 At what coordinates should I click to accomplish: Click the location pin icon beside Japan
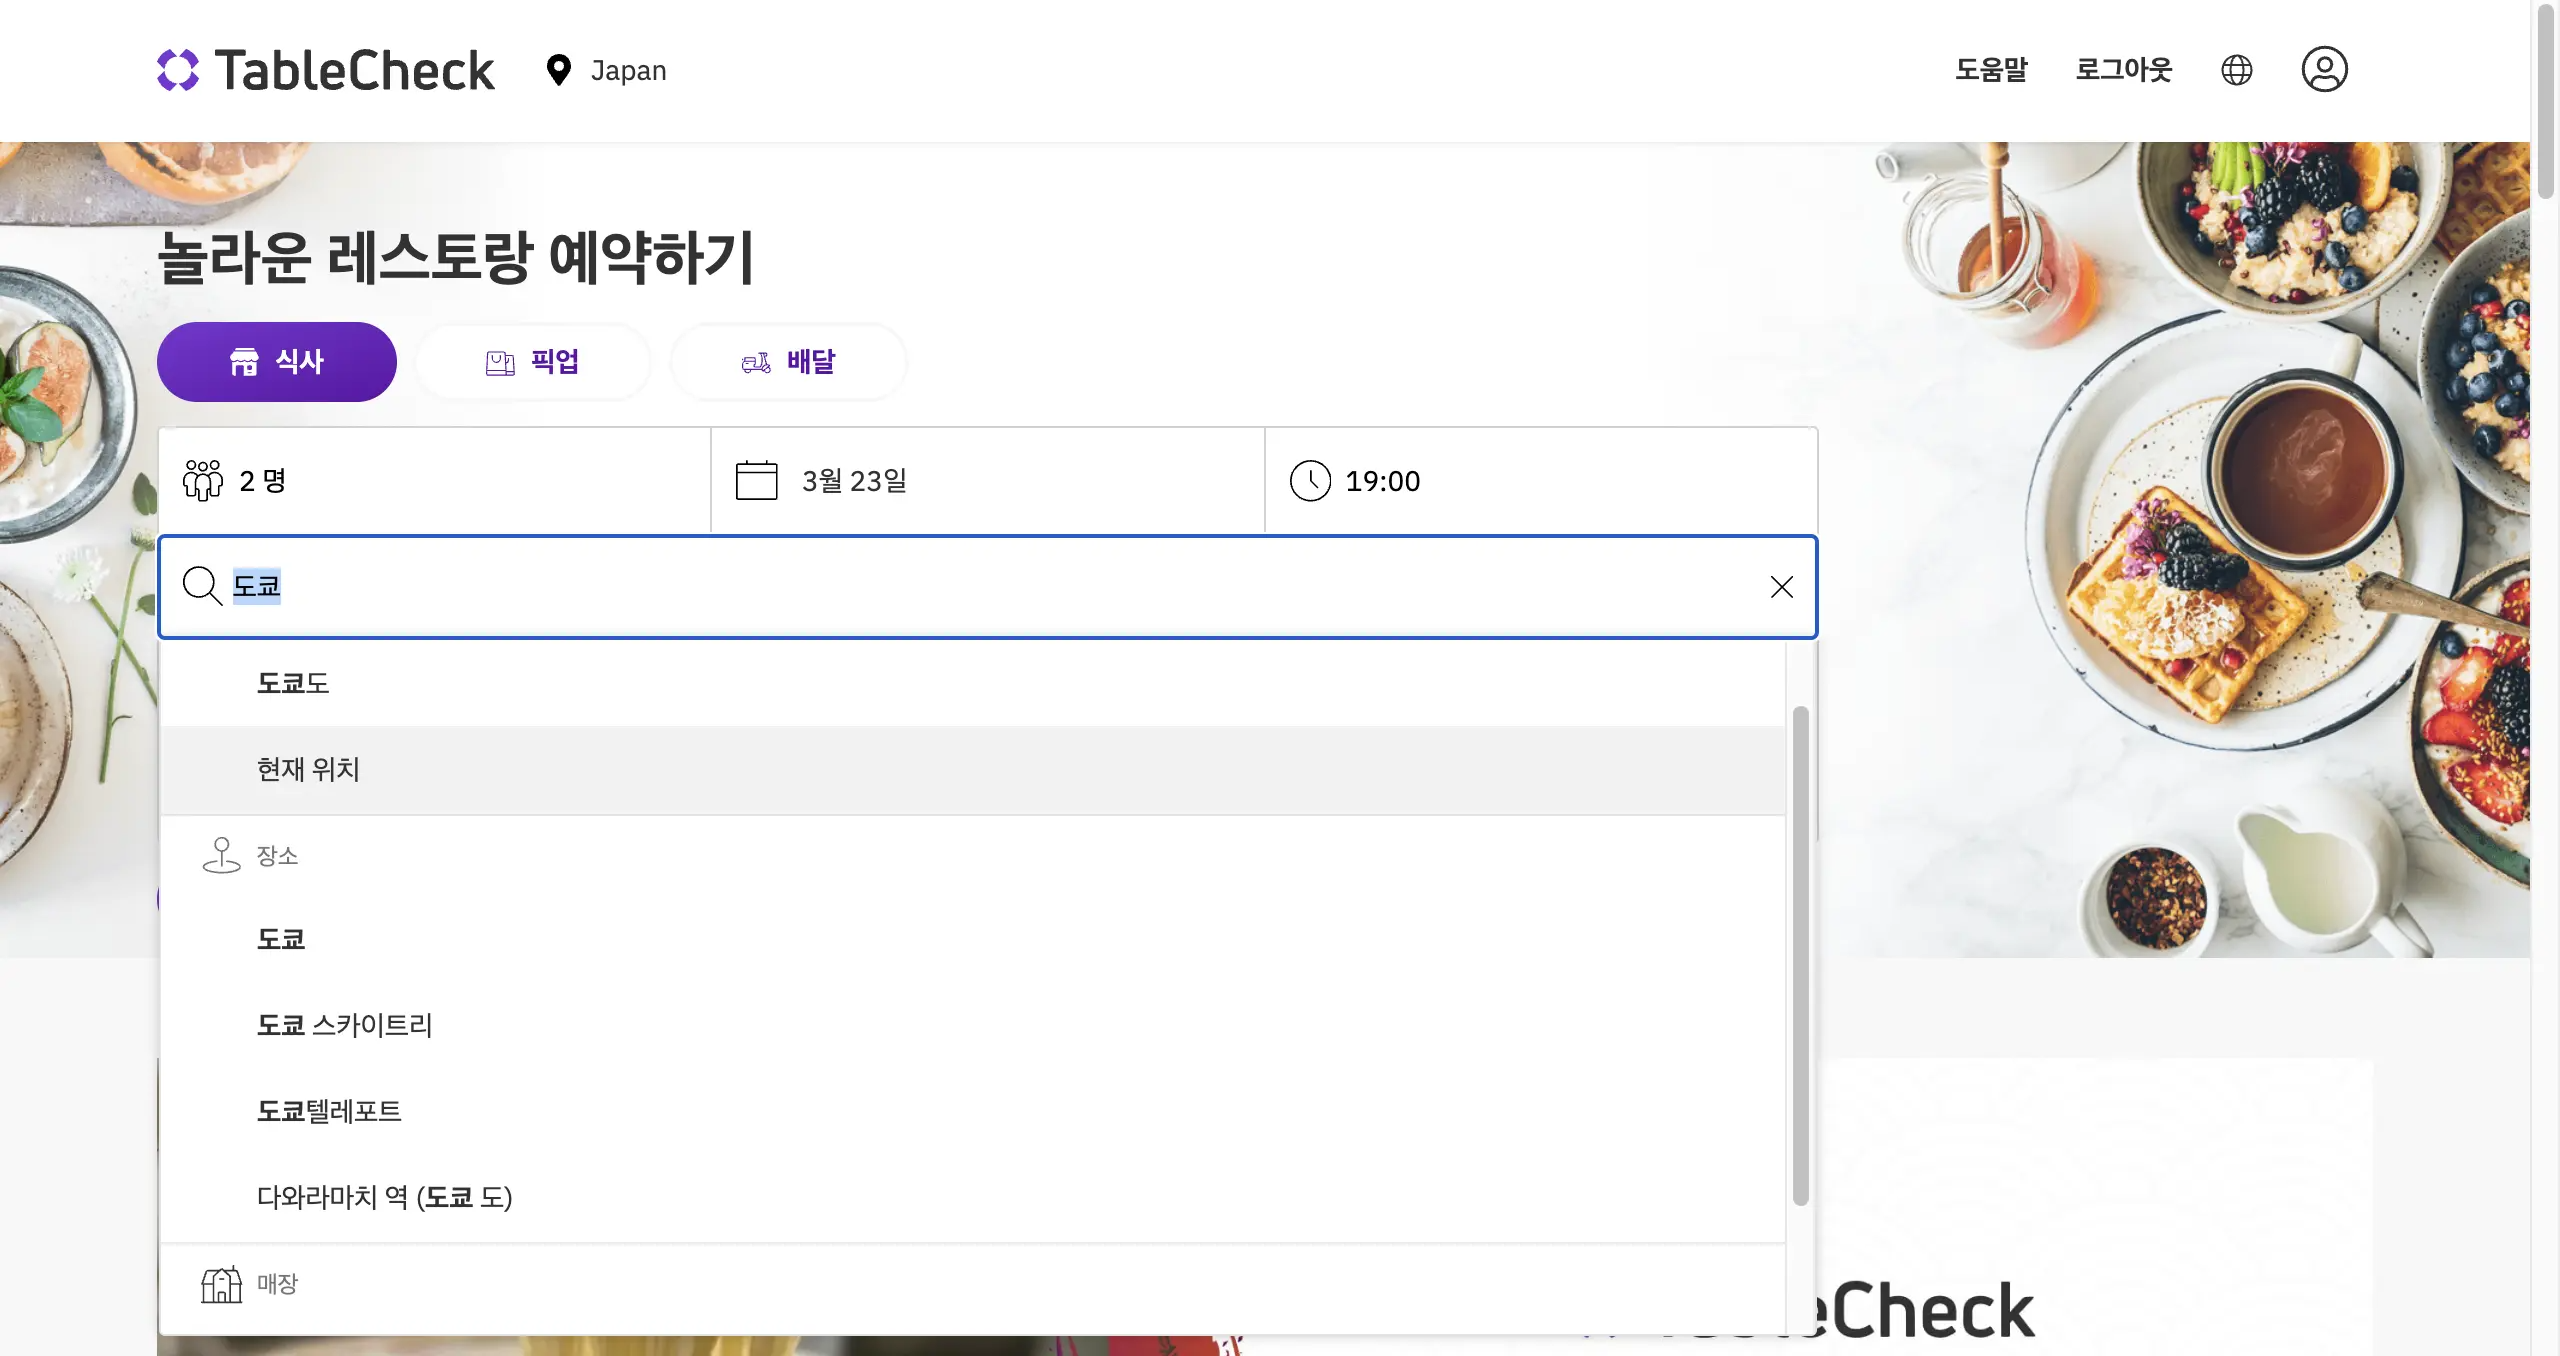click(x=558, y=70)
